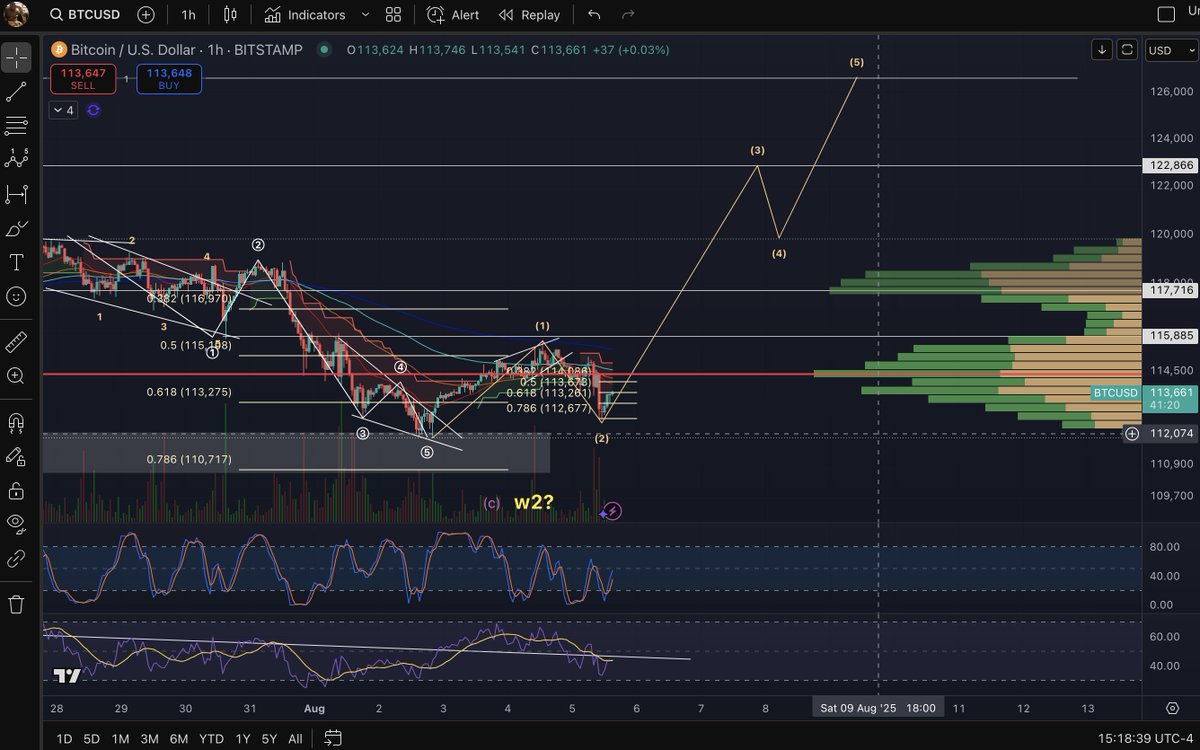Select the ruler measure tool
Image resolution: width=1200 pixels, height=750 pixels.
click(x=16, y=342)
